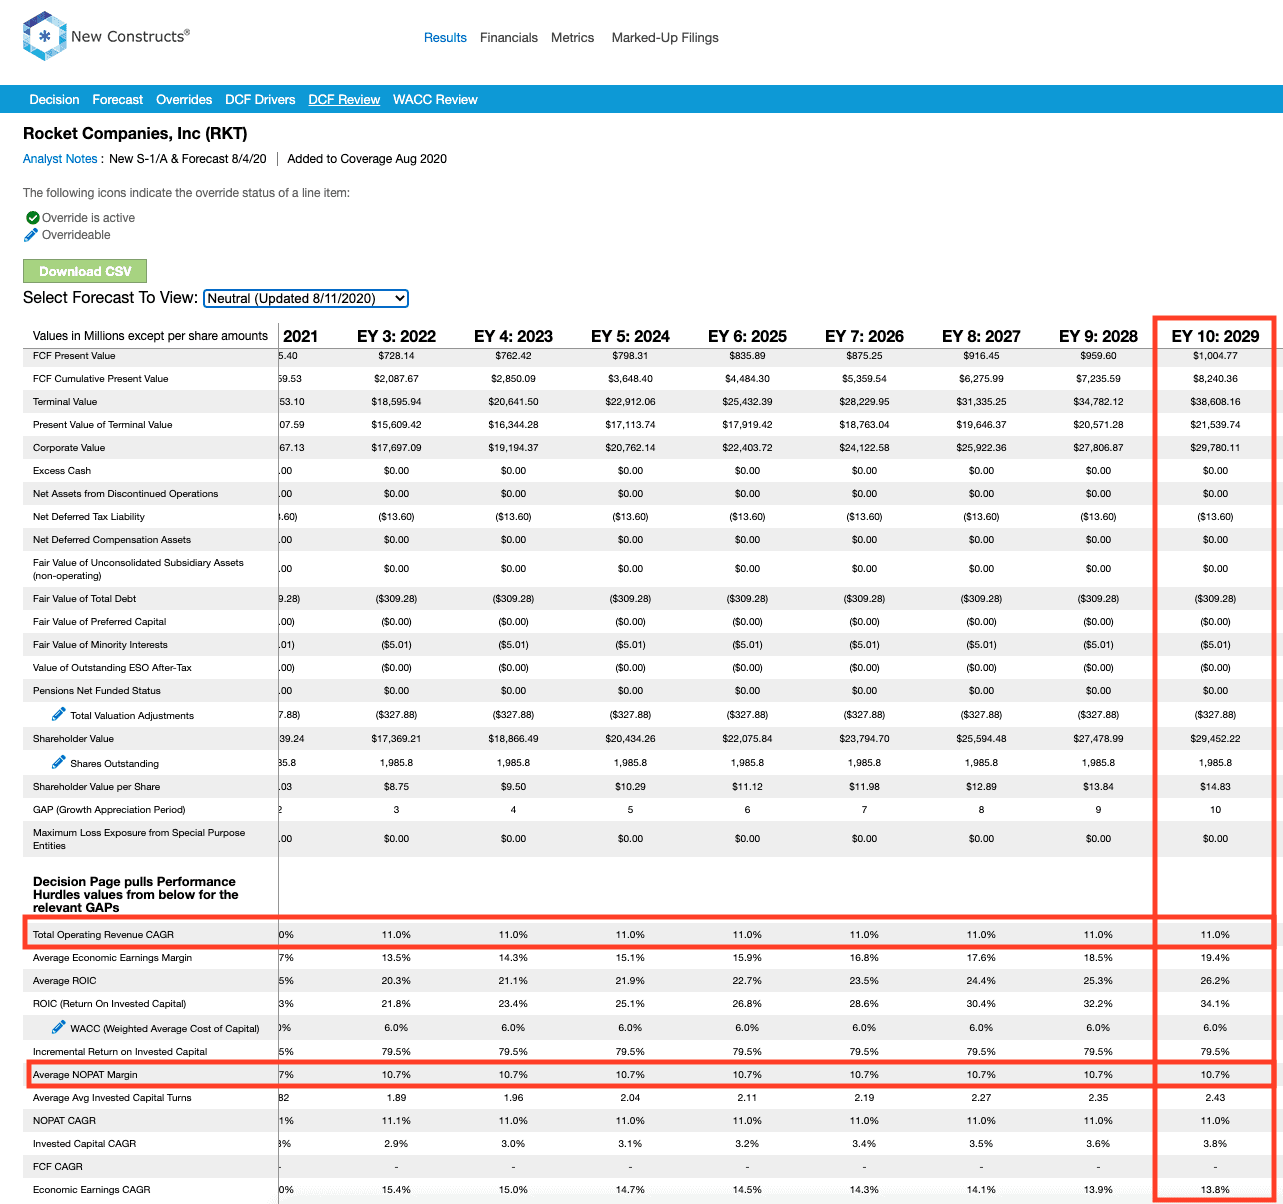Viewport: 1283px width, 1204px height.
Task: Click the 13.8% Economic Earnings CAGR cell
Action: click(1215, 1190)
